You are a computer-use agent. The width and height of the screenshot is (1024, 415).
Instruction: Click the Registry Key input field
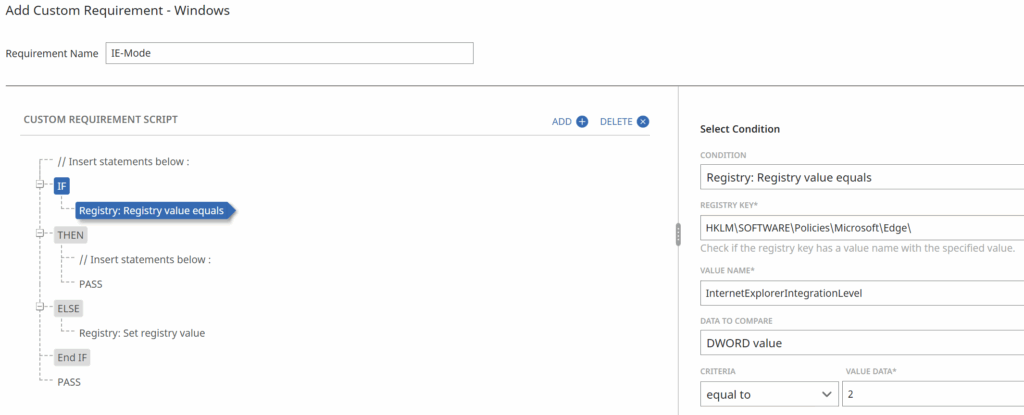point(860,227)
